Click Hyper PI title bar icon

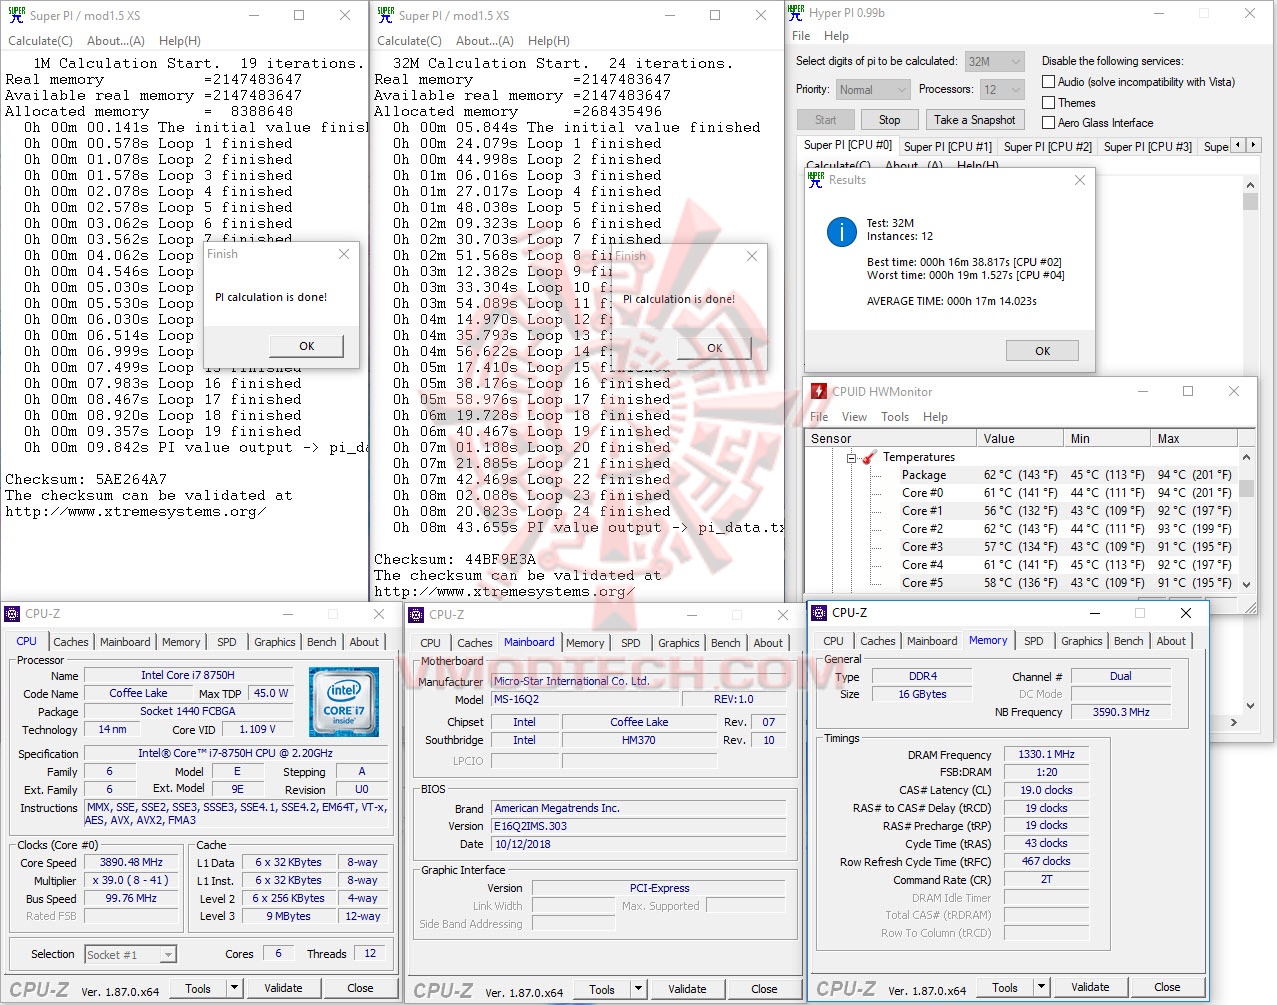pos(795,13)
